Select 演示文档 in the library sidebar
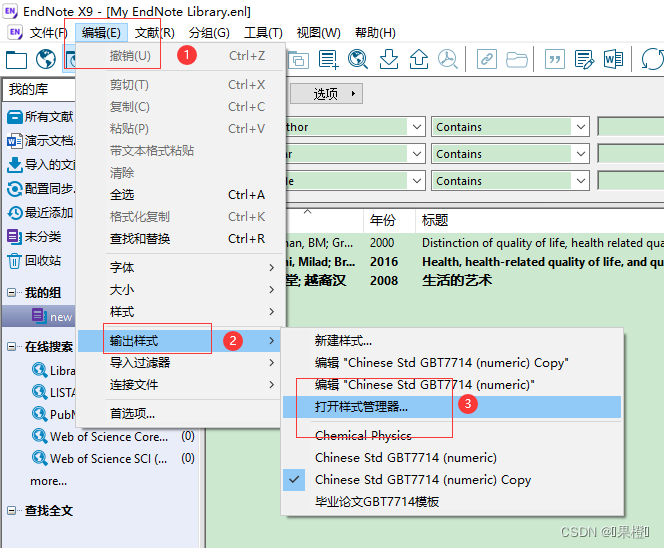 41,140
